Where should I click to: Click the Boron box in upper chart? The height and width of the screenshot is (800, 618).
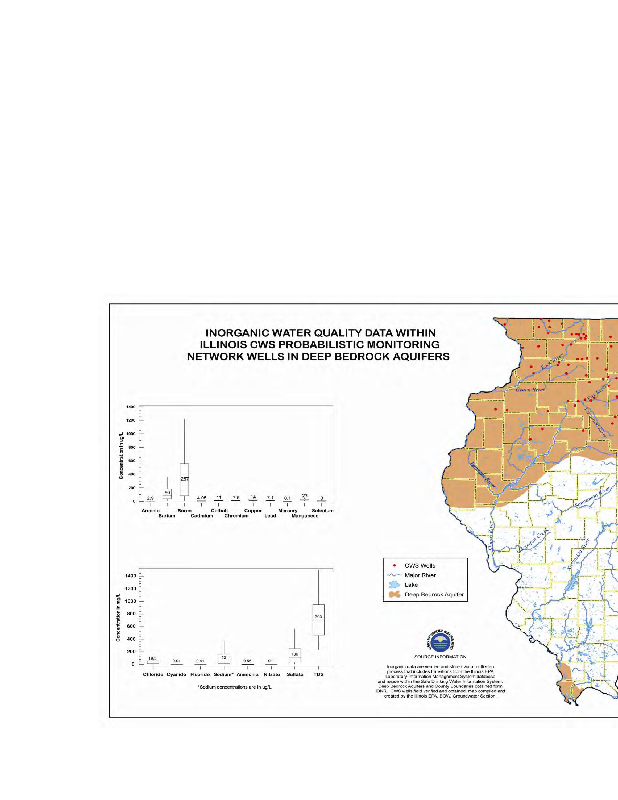(x=184, y=479)
